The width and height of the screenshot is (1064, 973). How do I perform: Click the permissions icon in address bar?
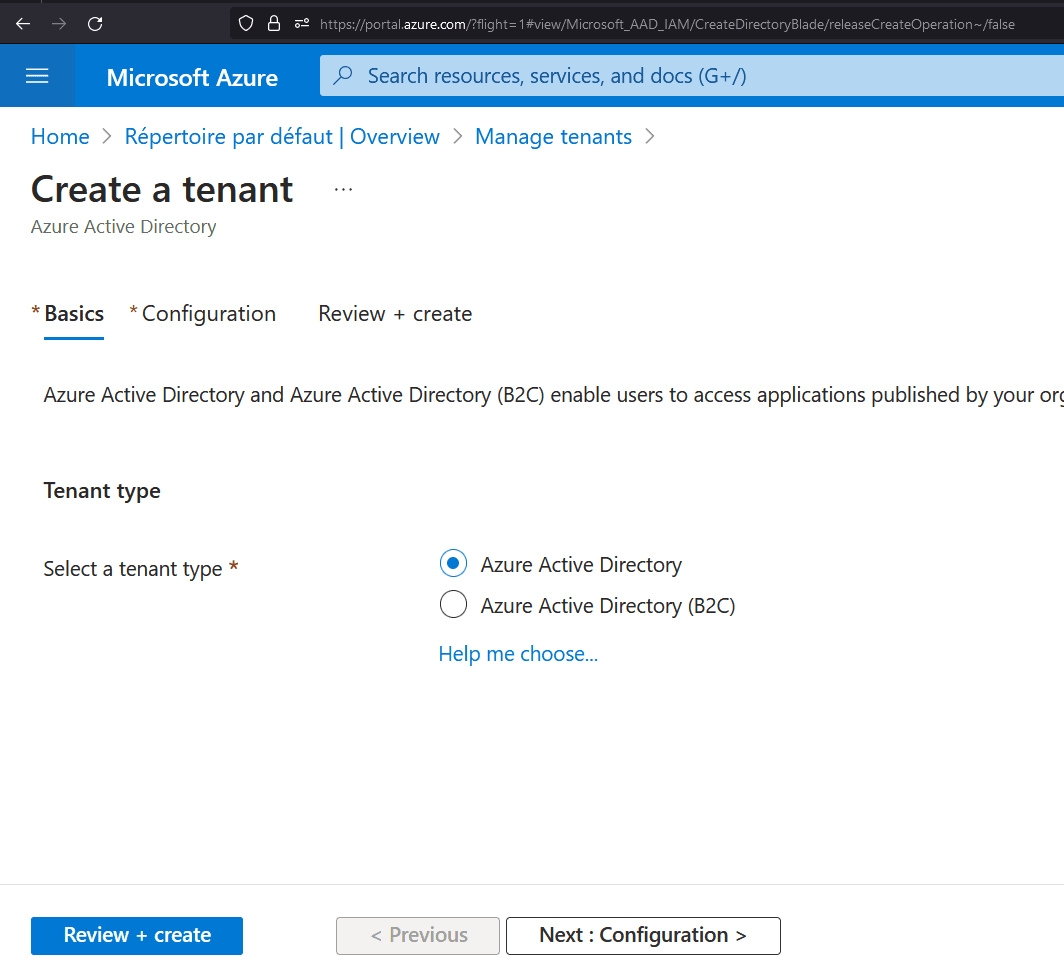coord(301,23)
